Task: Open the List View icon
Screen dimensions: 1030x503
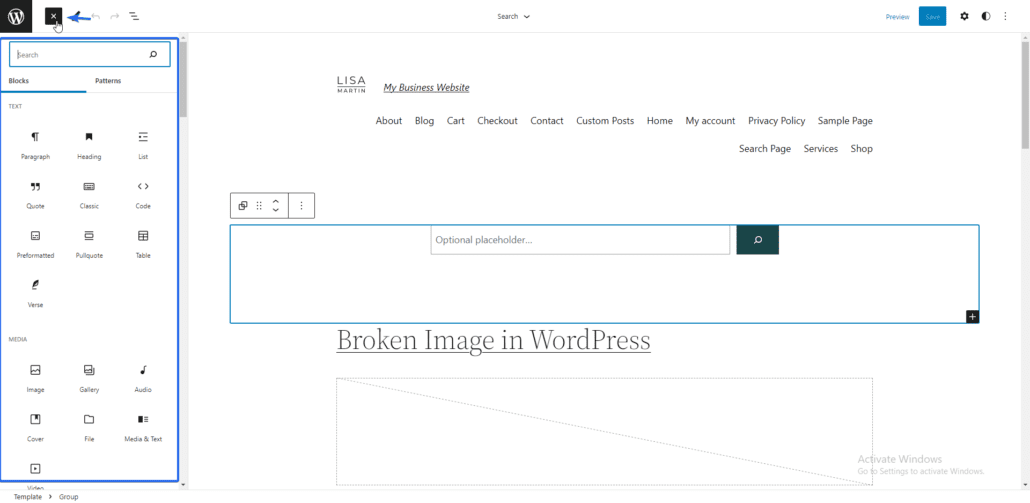Action: click(x=134, y=16)
